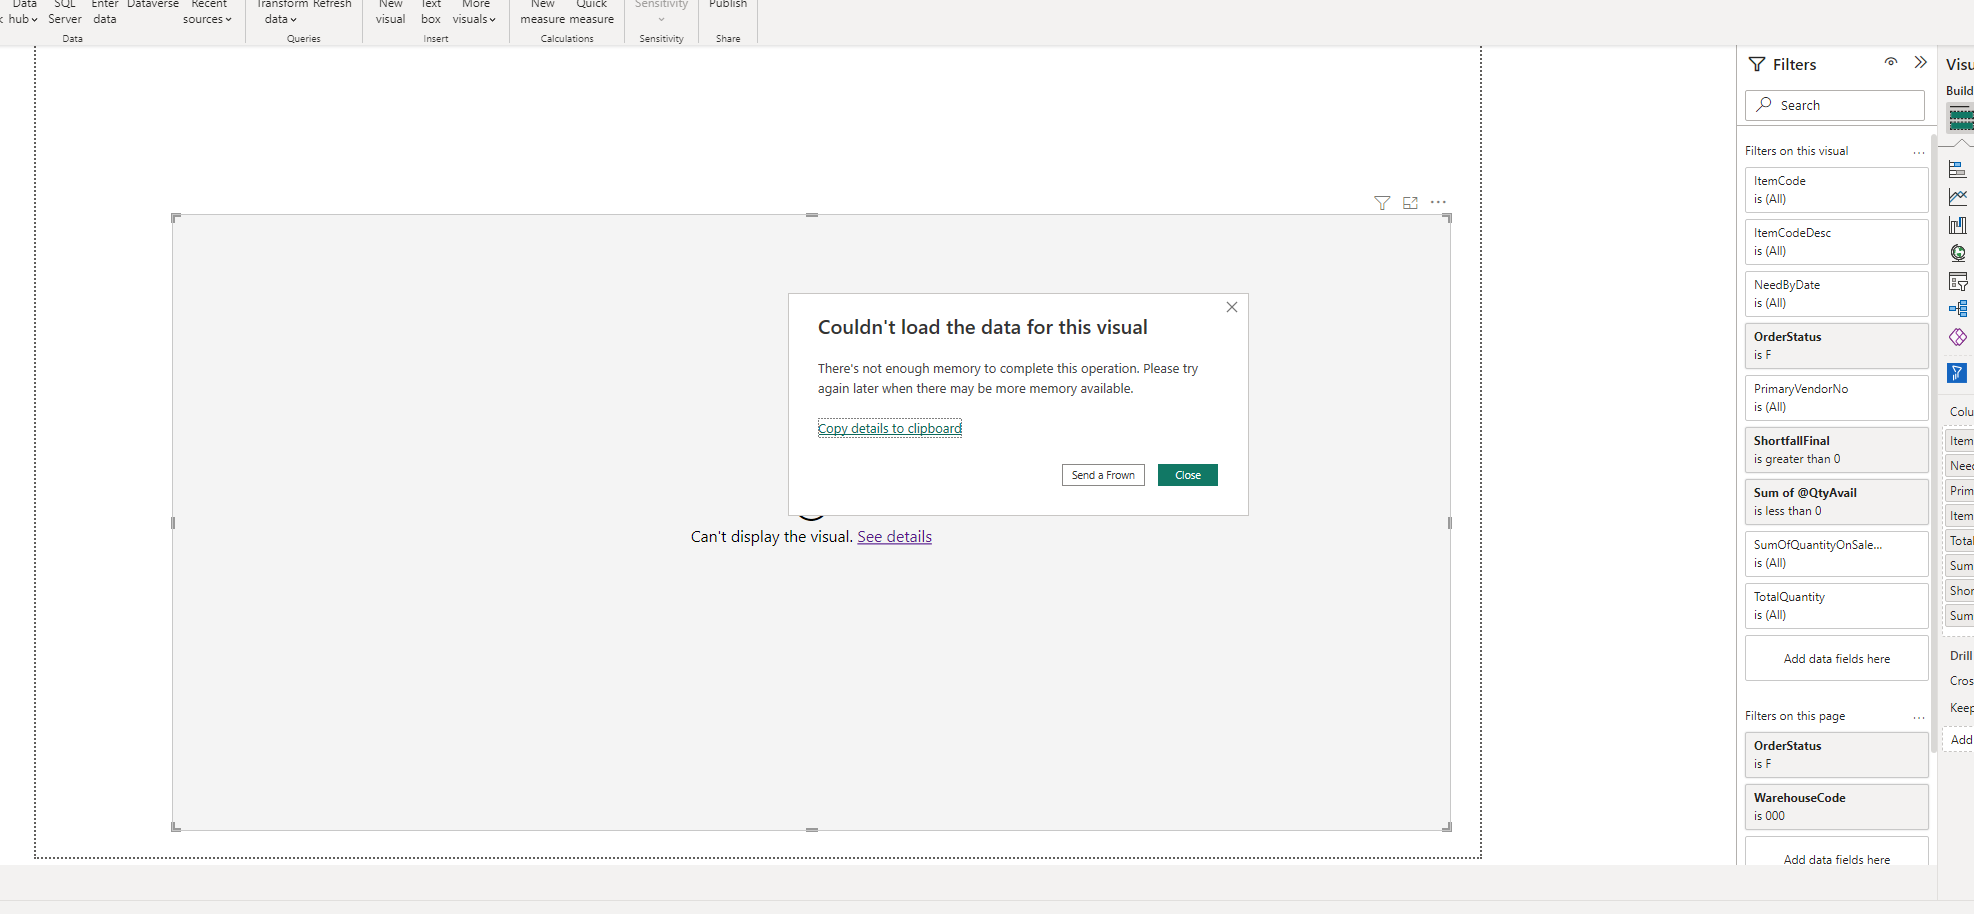Select the line chart visual icon
This screenshot has width=1974, height=914.
click(1958, 197)
